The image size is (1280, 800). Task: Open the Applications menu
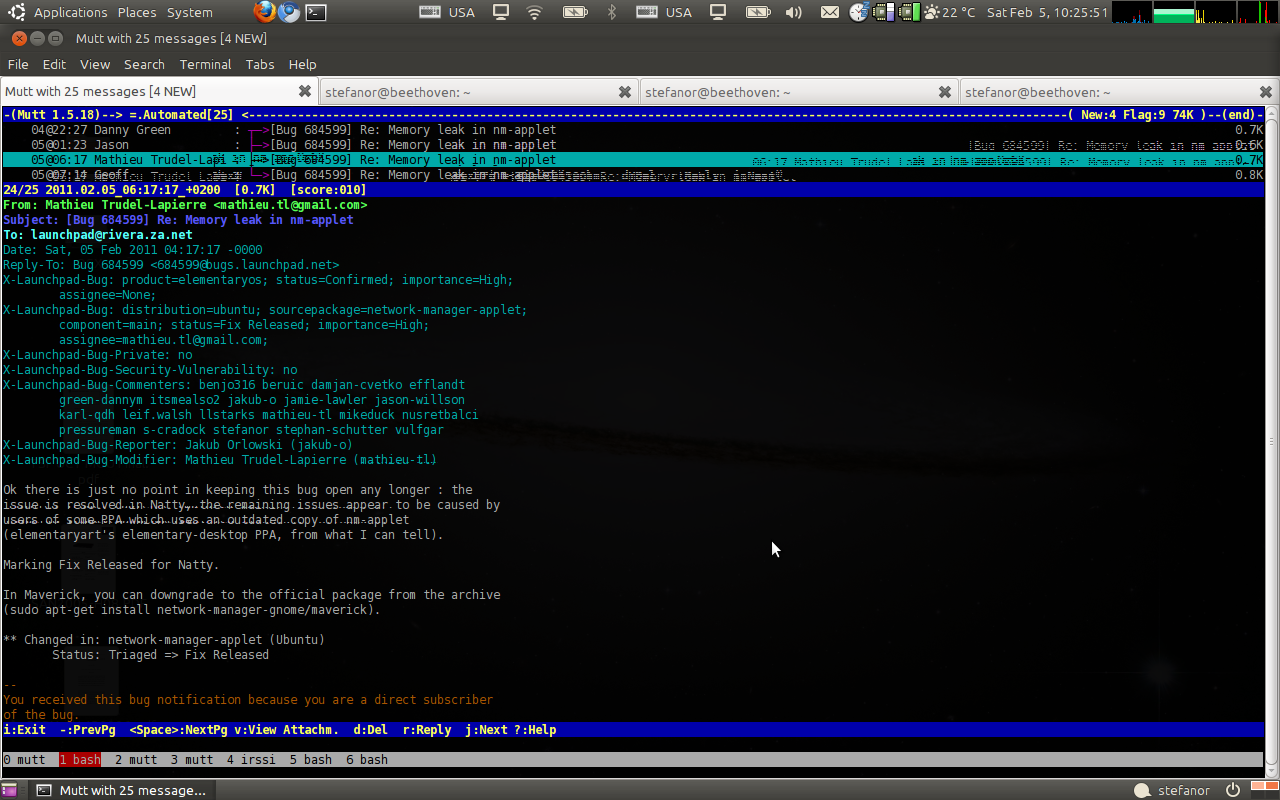[70, 12]
